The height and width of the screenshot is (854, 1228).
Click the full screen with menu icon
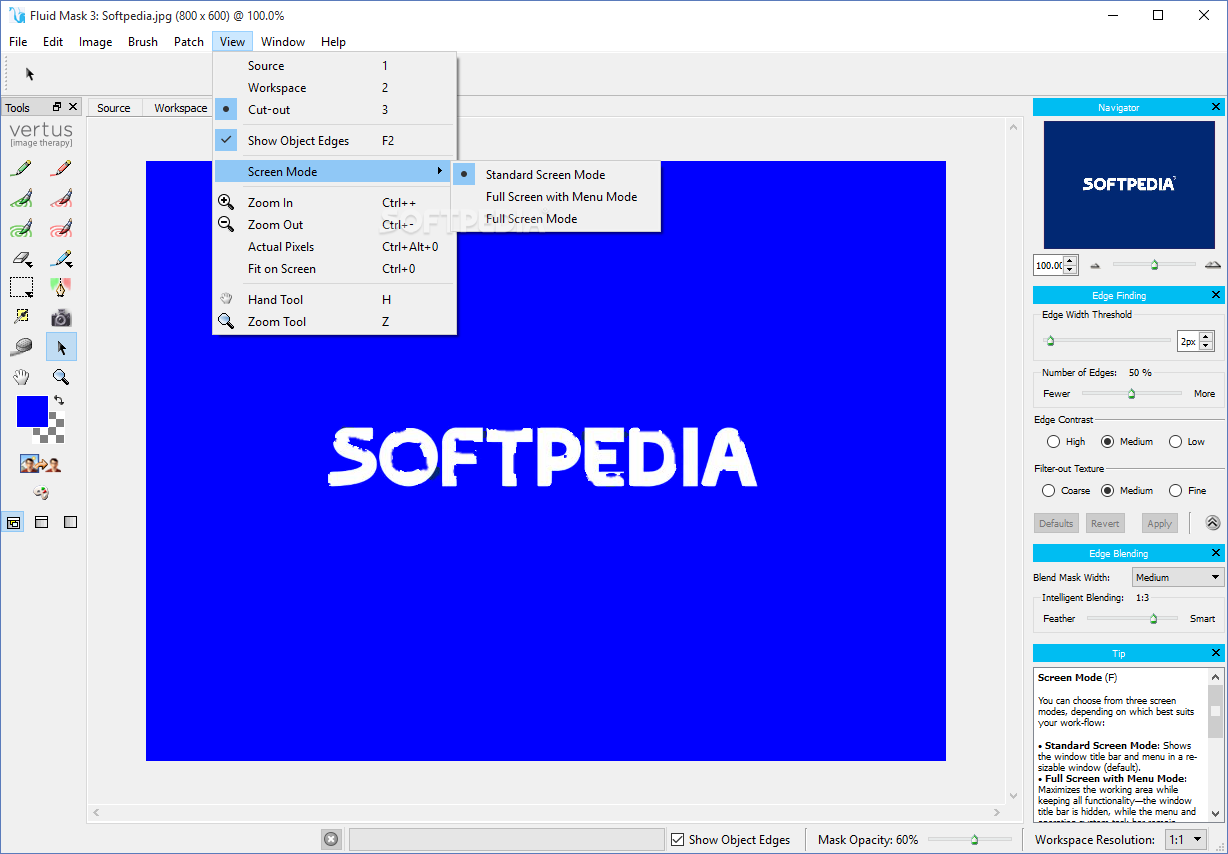(x=42, y=522)
